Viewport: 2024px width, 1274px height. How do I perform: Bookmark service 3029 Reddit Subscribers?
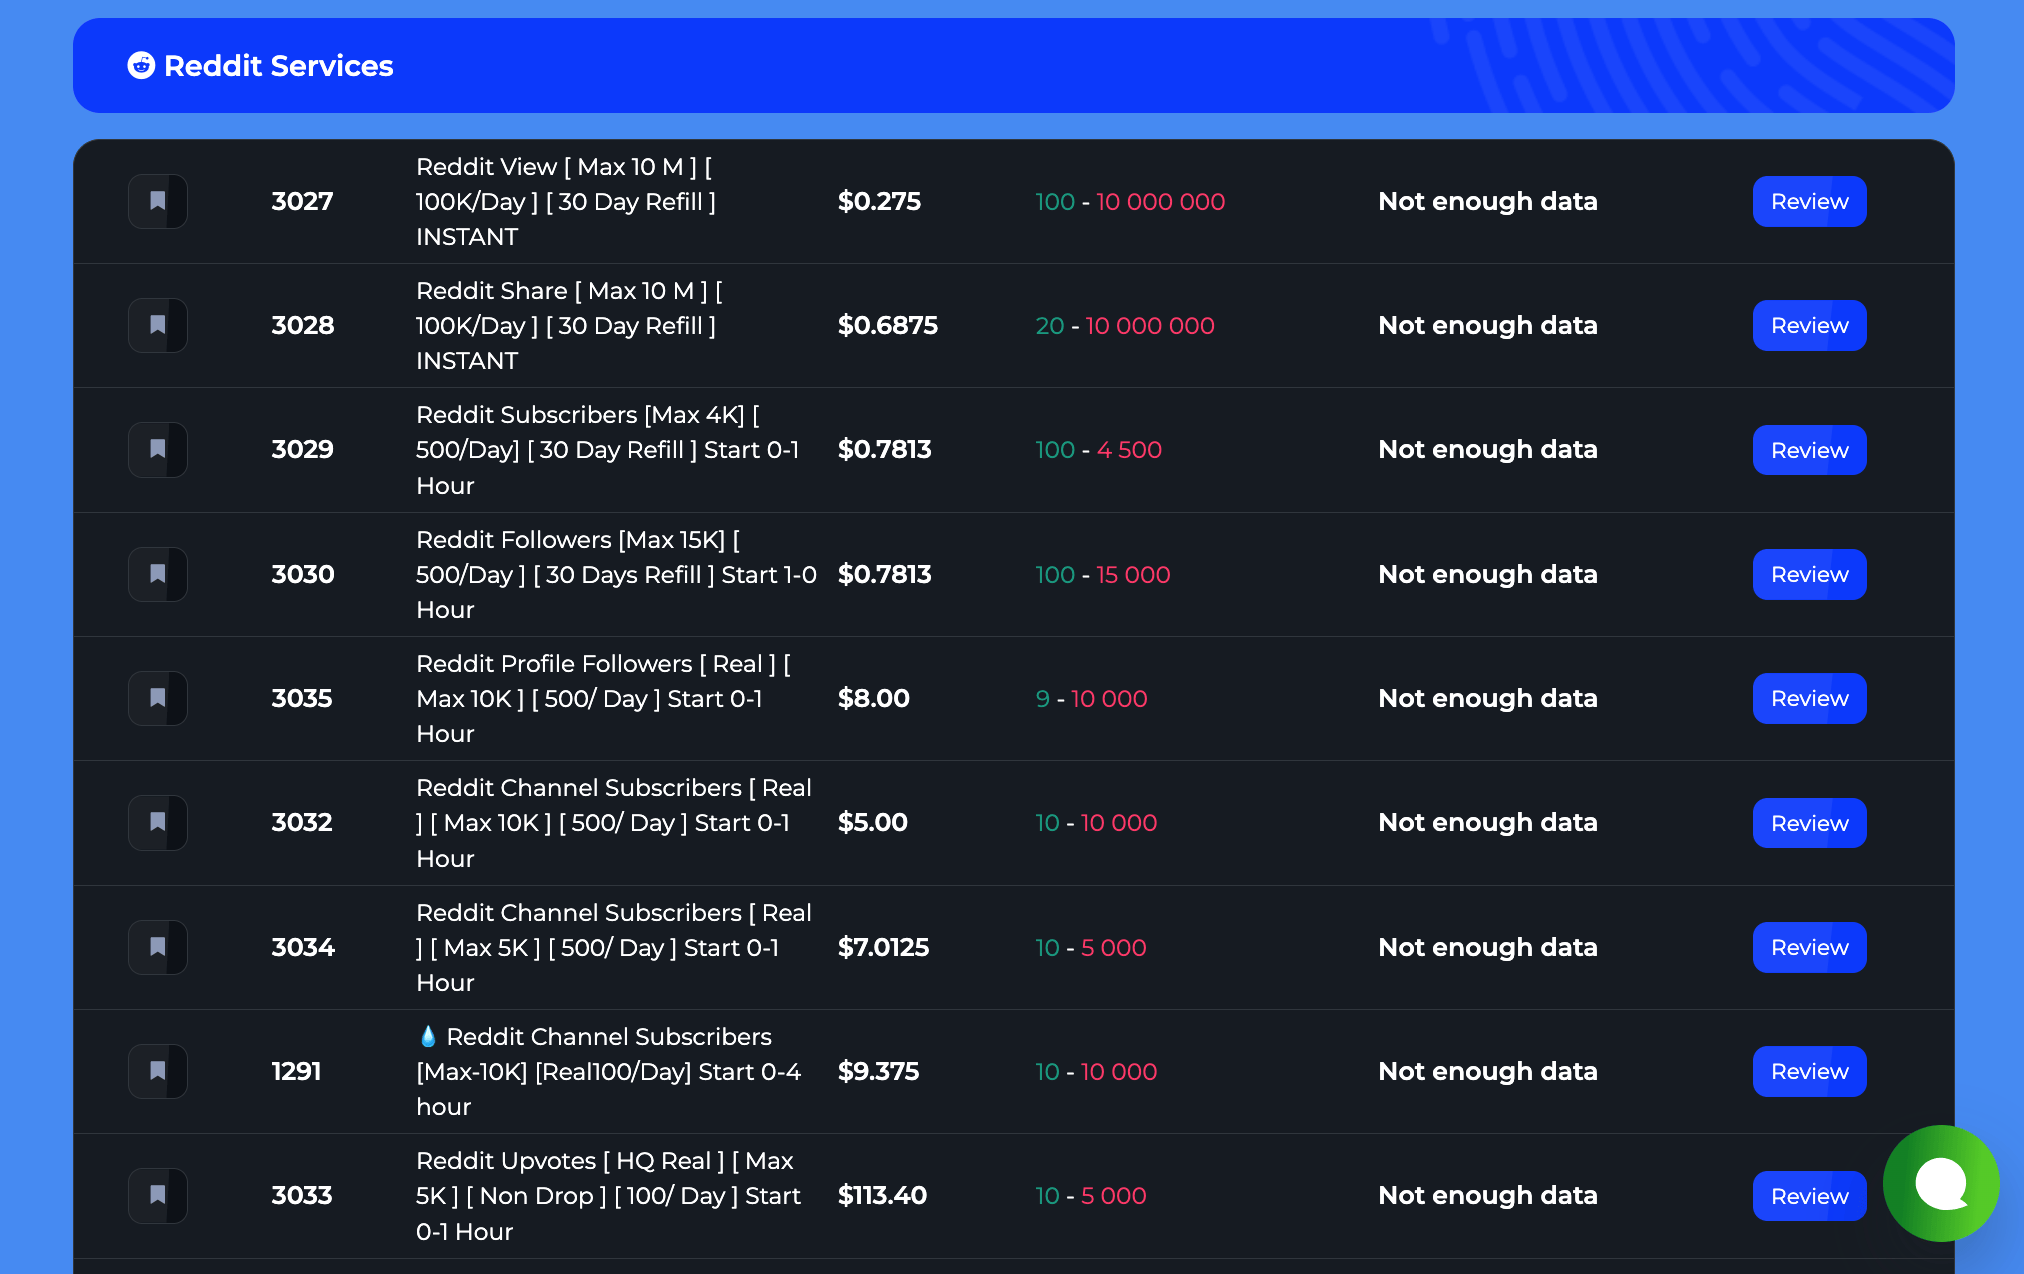[158, 449]
